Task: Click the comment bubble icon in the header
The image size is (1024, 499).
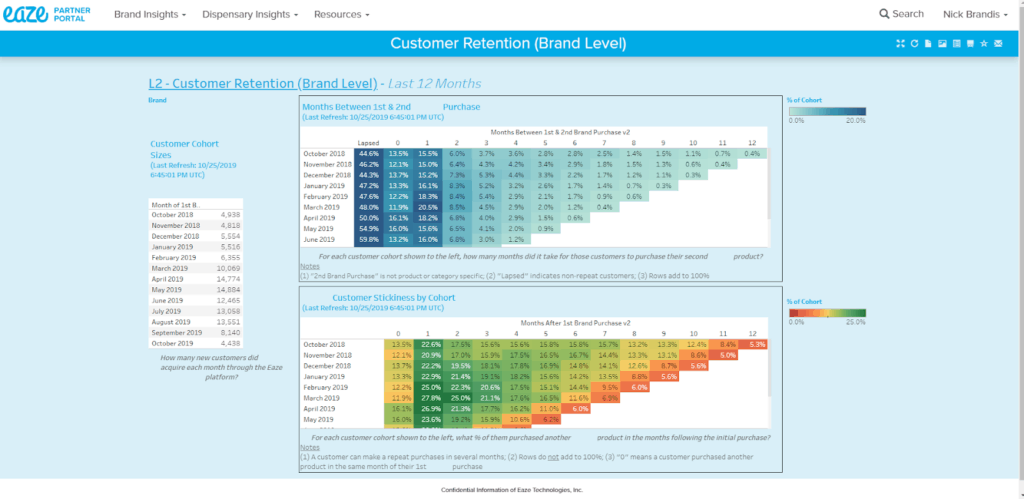Action: pyautogui.click(x=970, y=44)
